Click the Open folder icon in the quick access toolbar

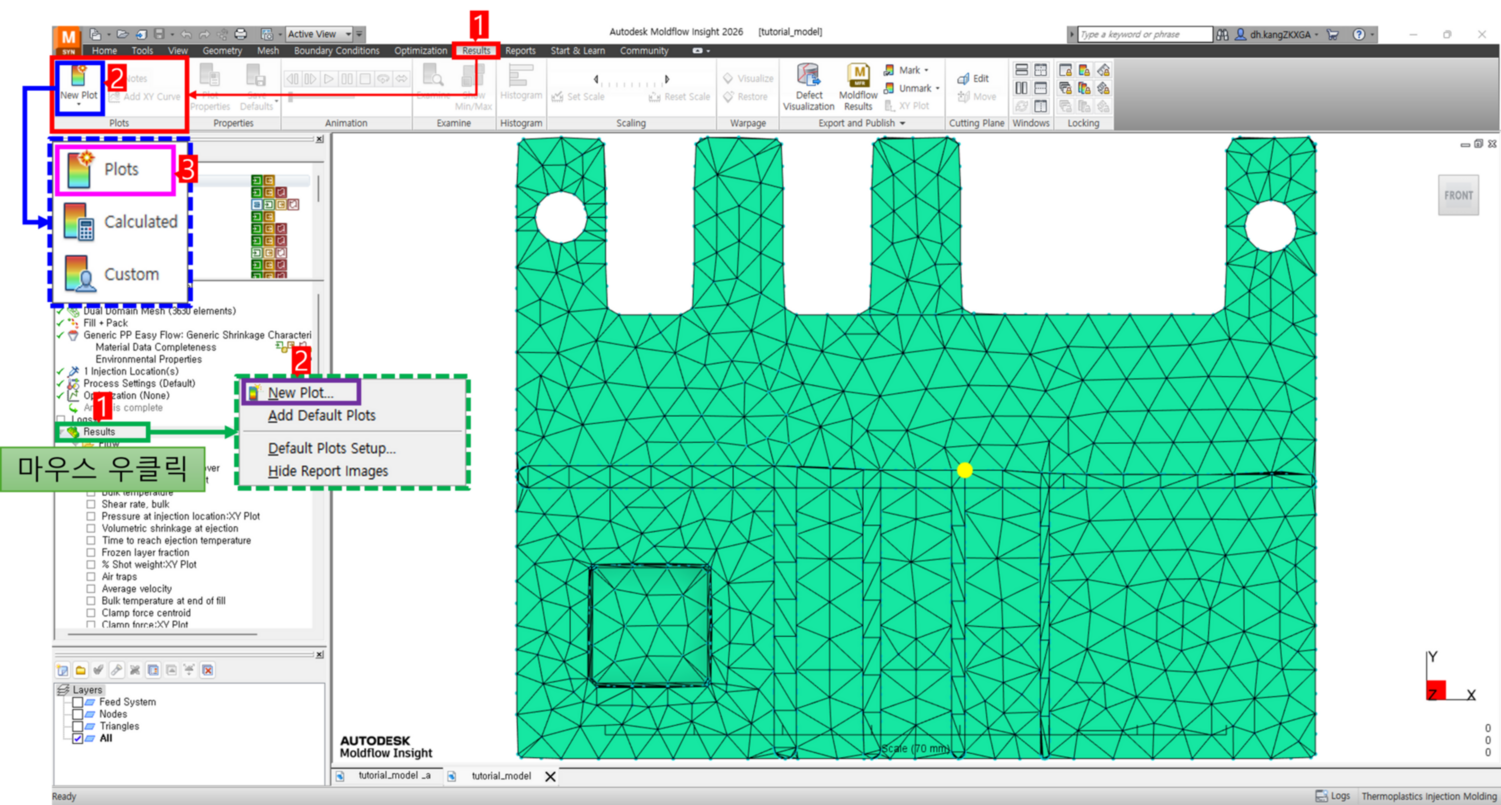click(123, 33)
